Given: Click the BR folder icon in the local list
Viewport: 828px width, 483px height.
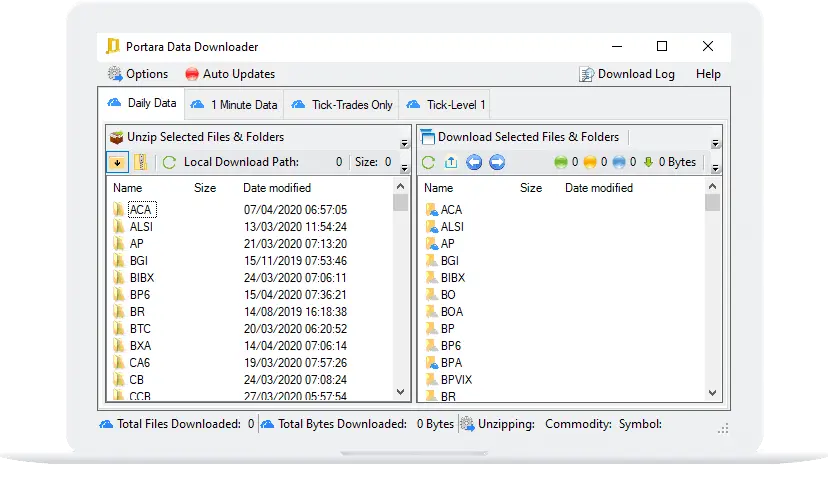Looking at the screenshot, I should click(119, 311).
